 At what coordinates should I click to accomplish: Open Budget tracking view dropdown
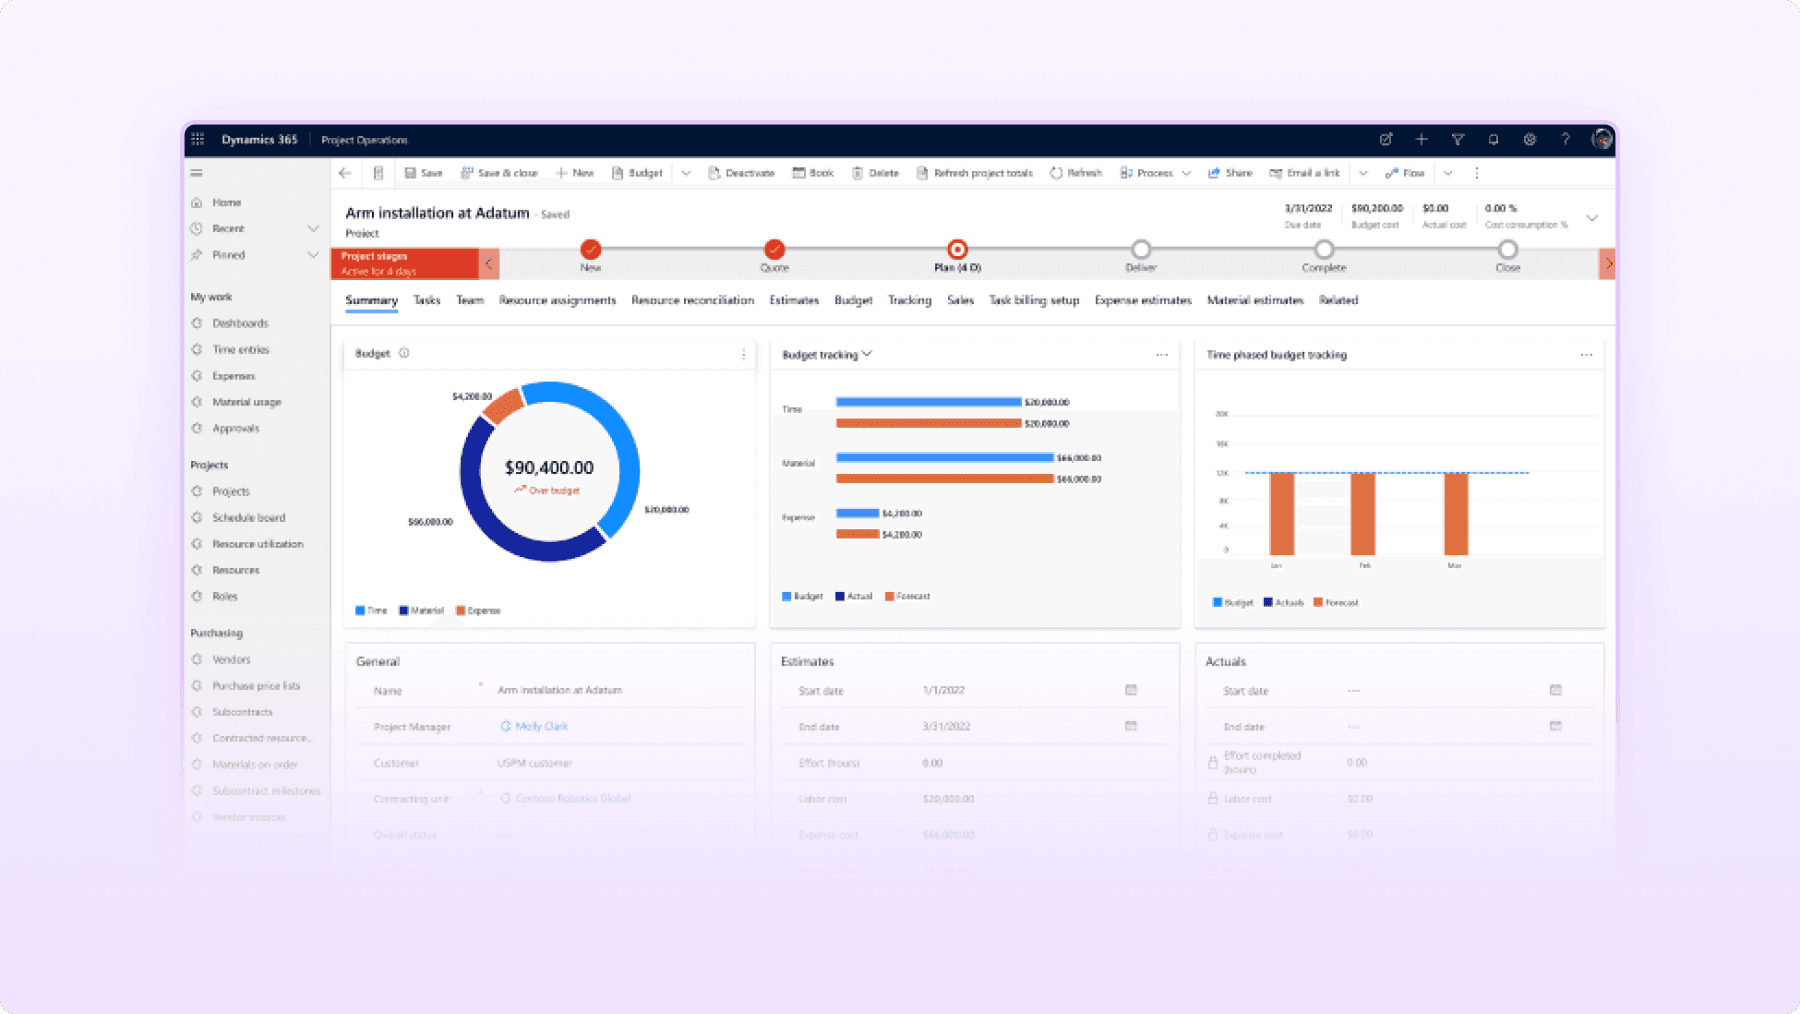(867, 354)
